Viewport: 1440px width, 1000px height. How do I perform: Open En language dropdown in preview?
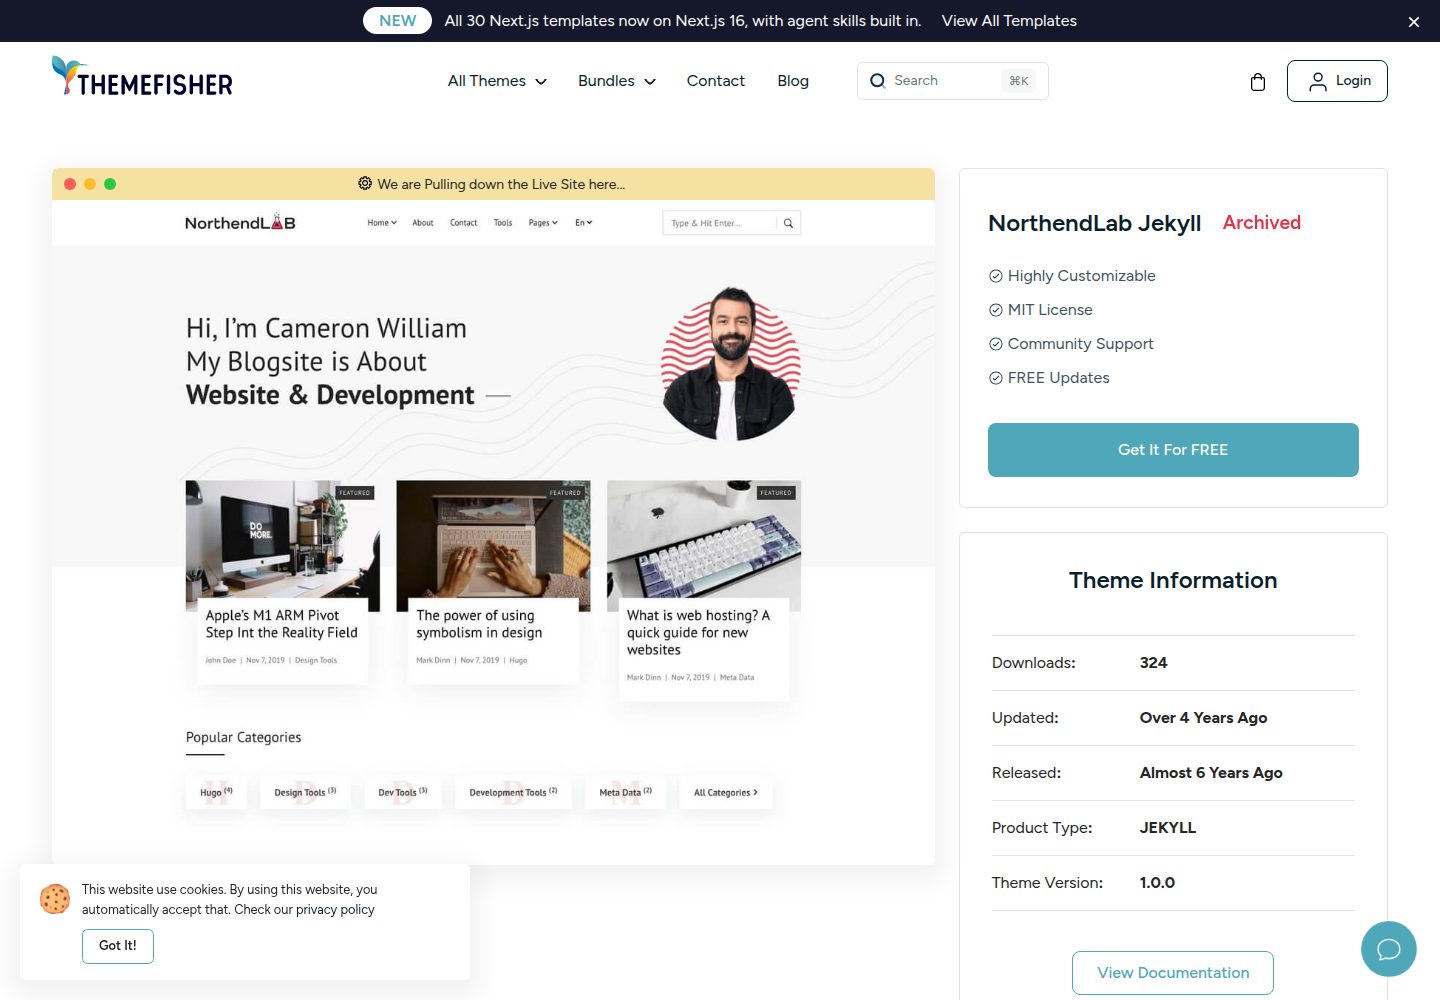(584, 223)
